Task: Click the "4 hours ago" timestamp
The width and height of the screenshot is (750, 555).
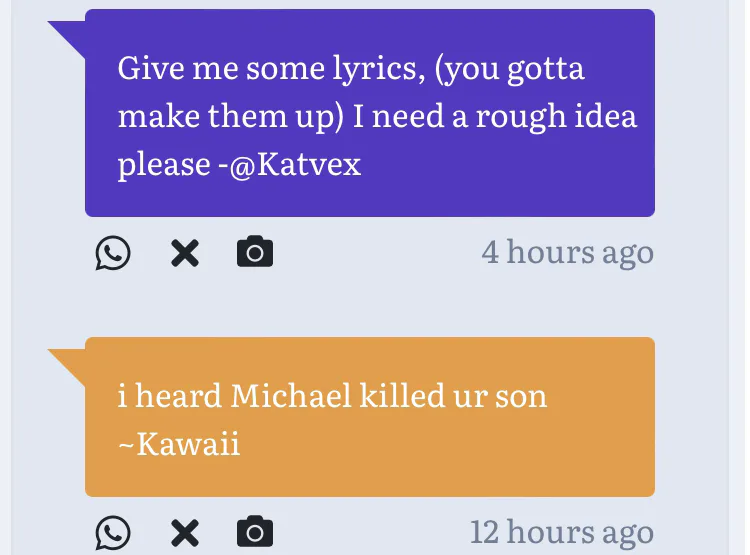Action: (567, 252)
